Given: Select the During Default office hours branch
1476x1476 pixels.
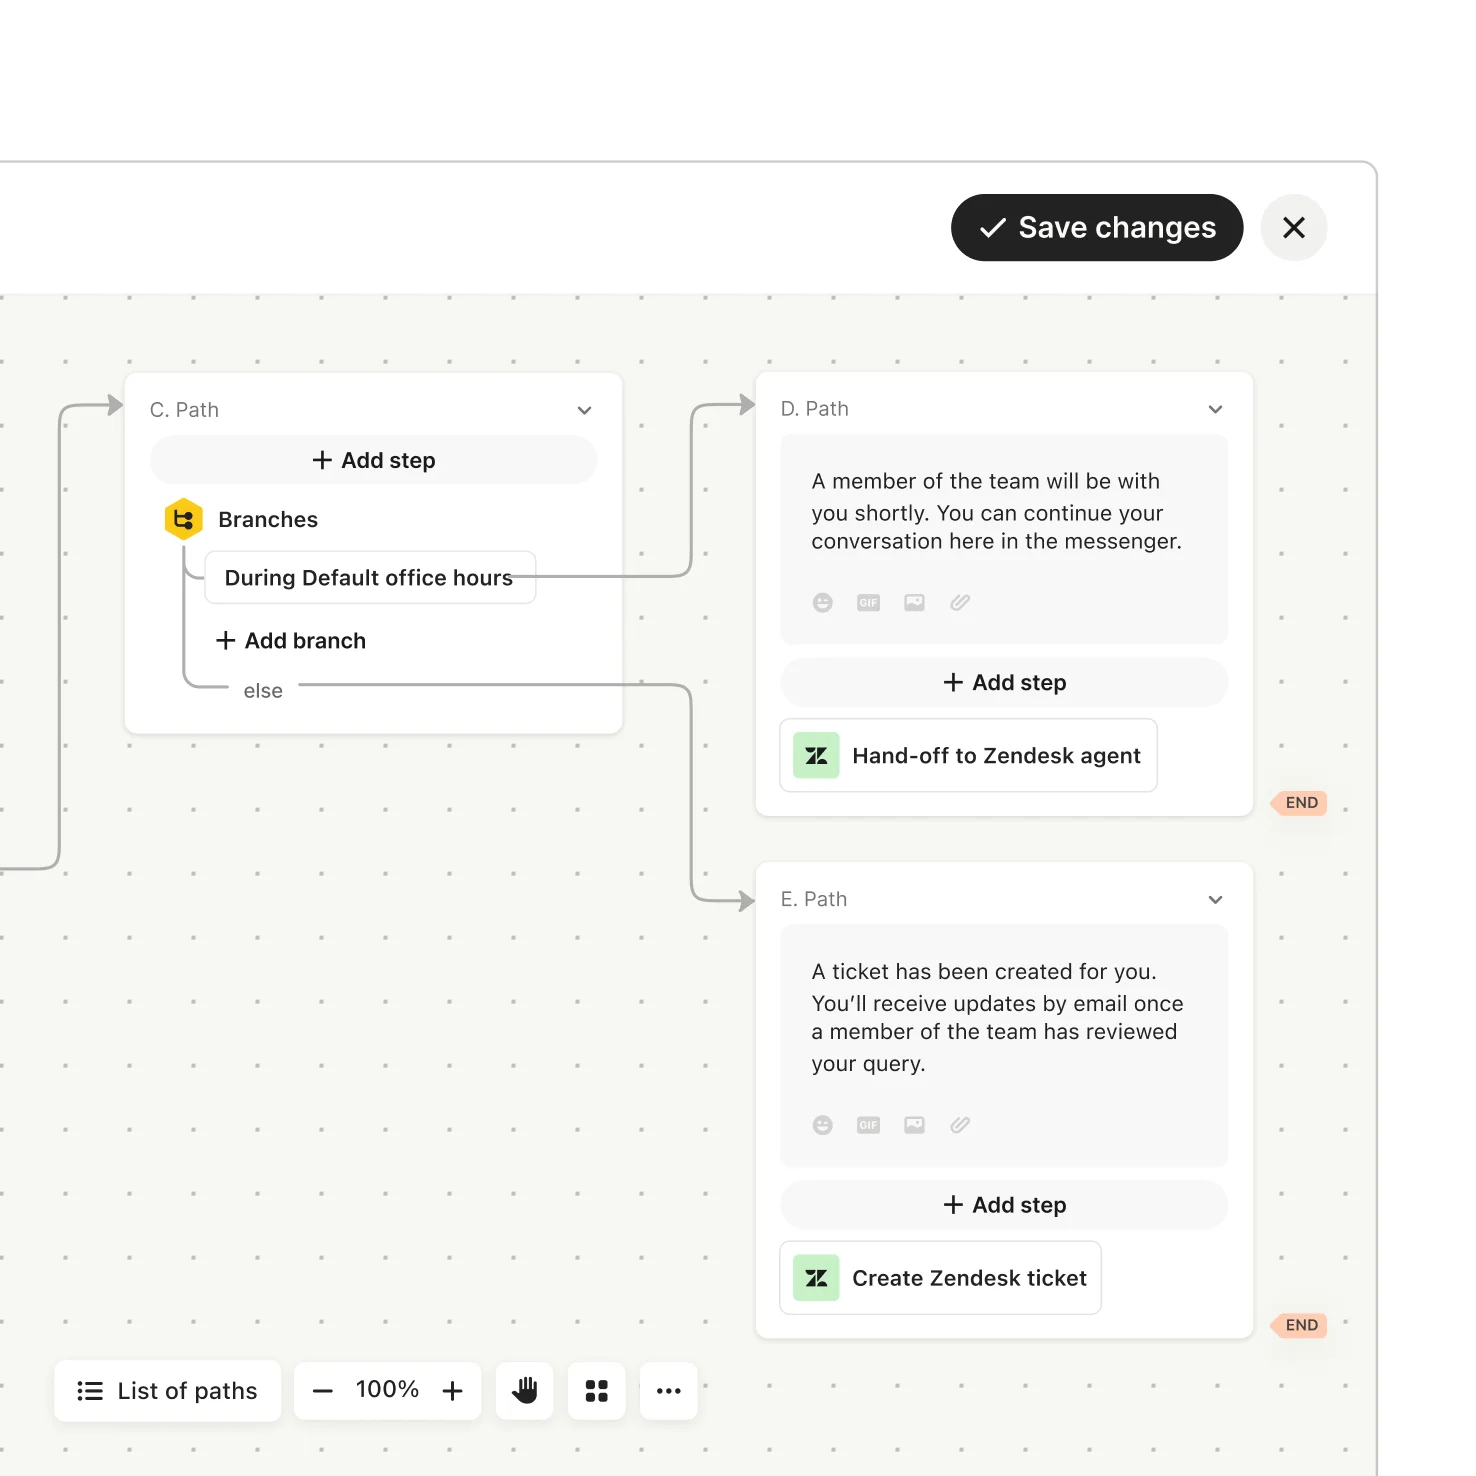Looking at the screenshot, I should point(369,577).
